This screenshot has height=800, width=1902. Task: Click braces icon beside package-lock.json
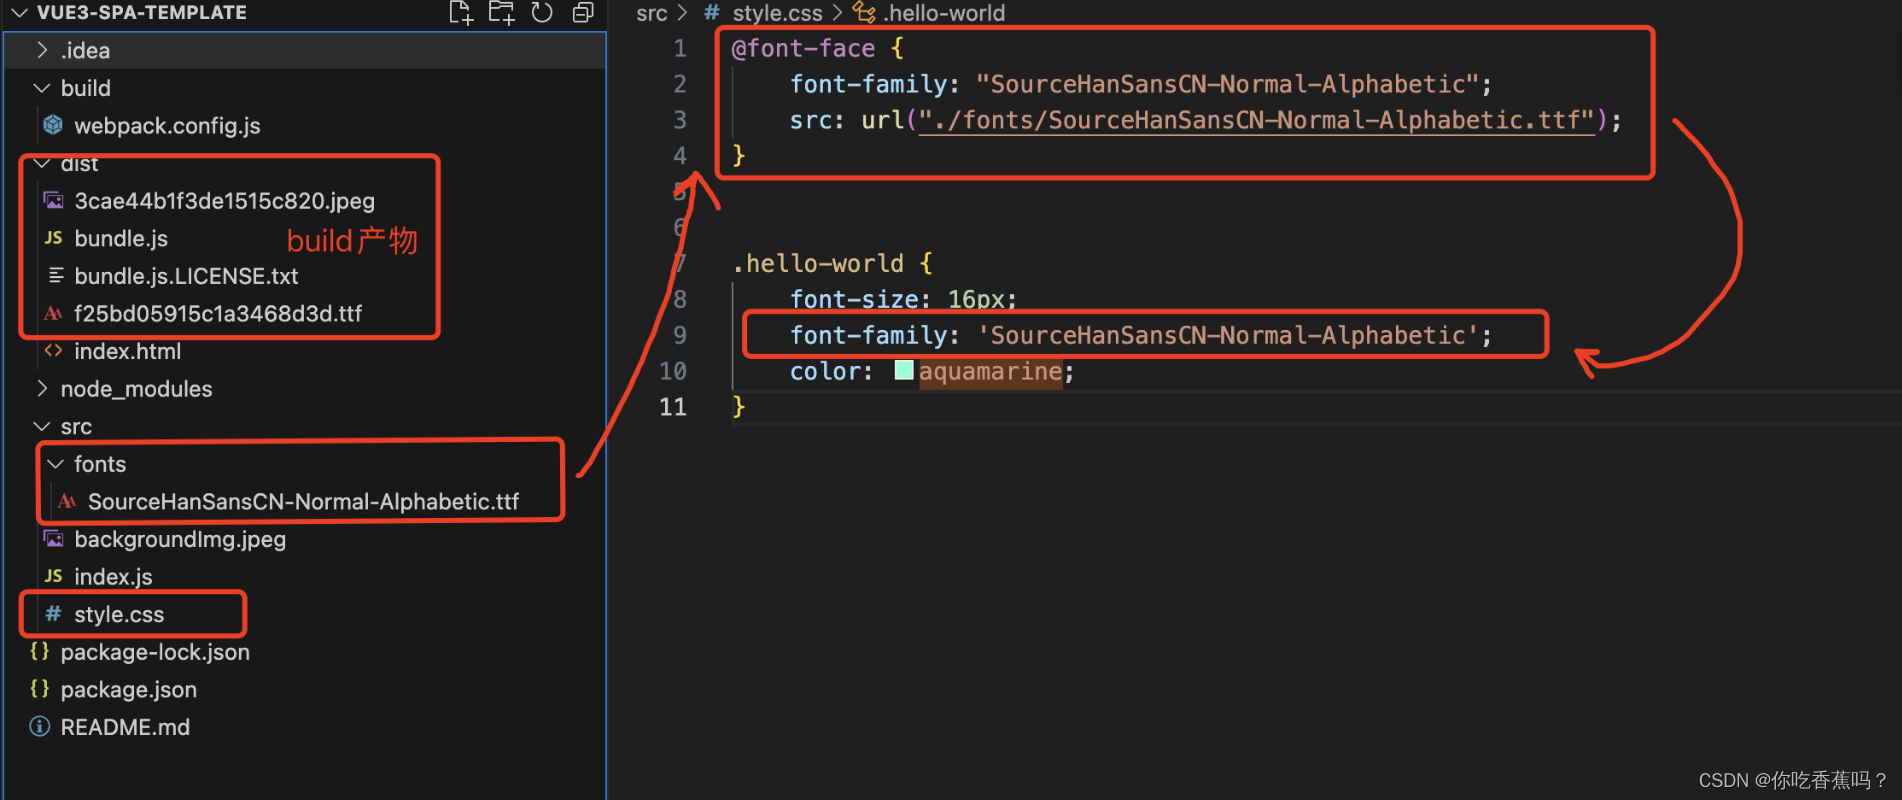(x=39, y=651)
